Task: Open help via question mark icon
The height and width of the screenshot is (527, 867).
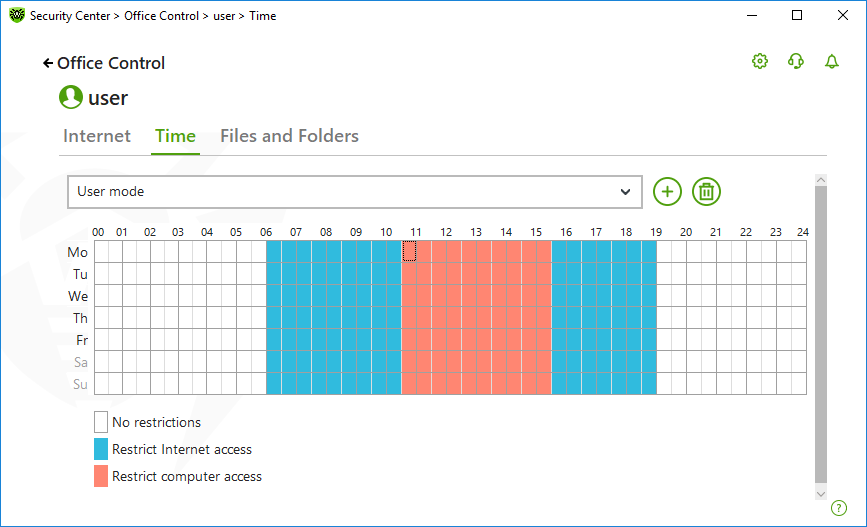Action: [x=839, y=508]
